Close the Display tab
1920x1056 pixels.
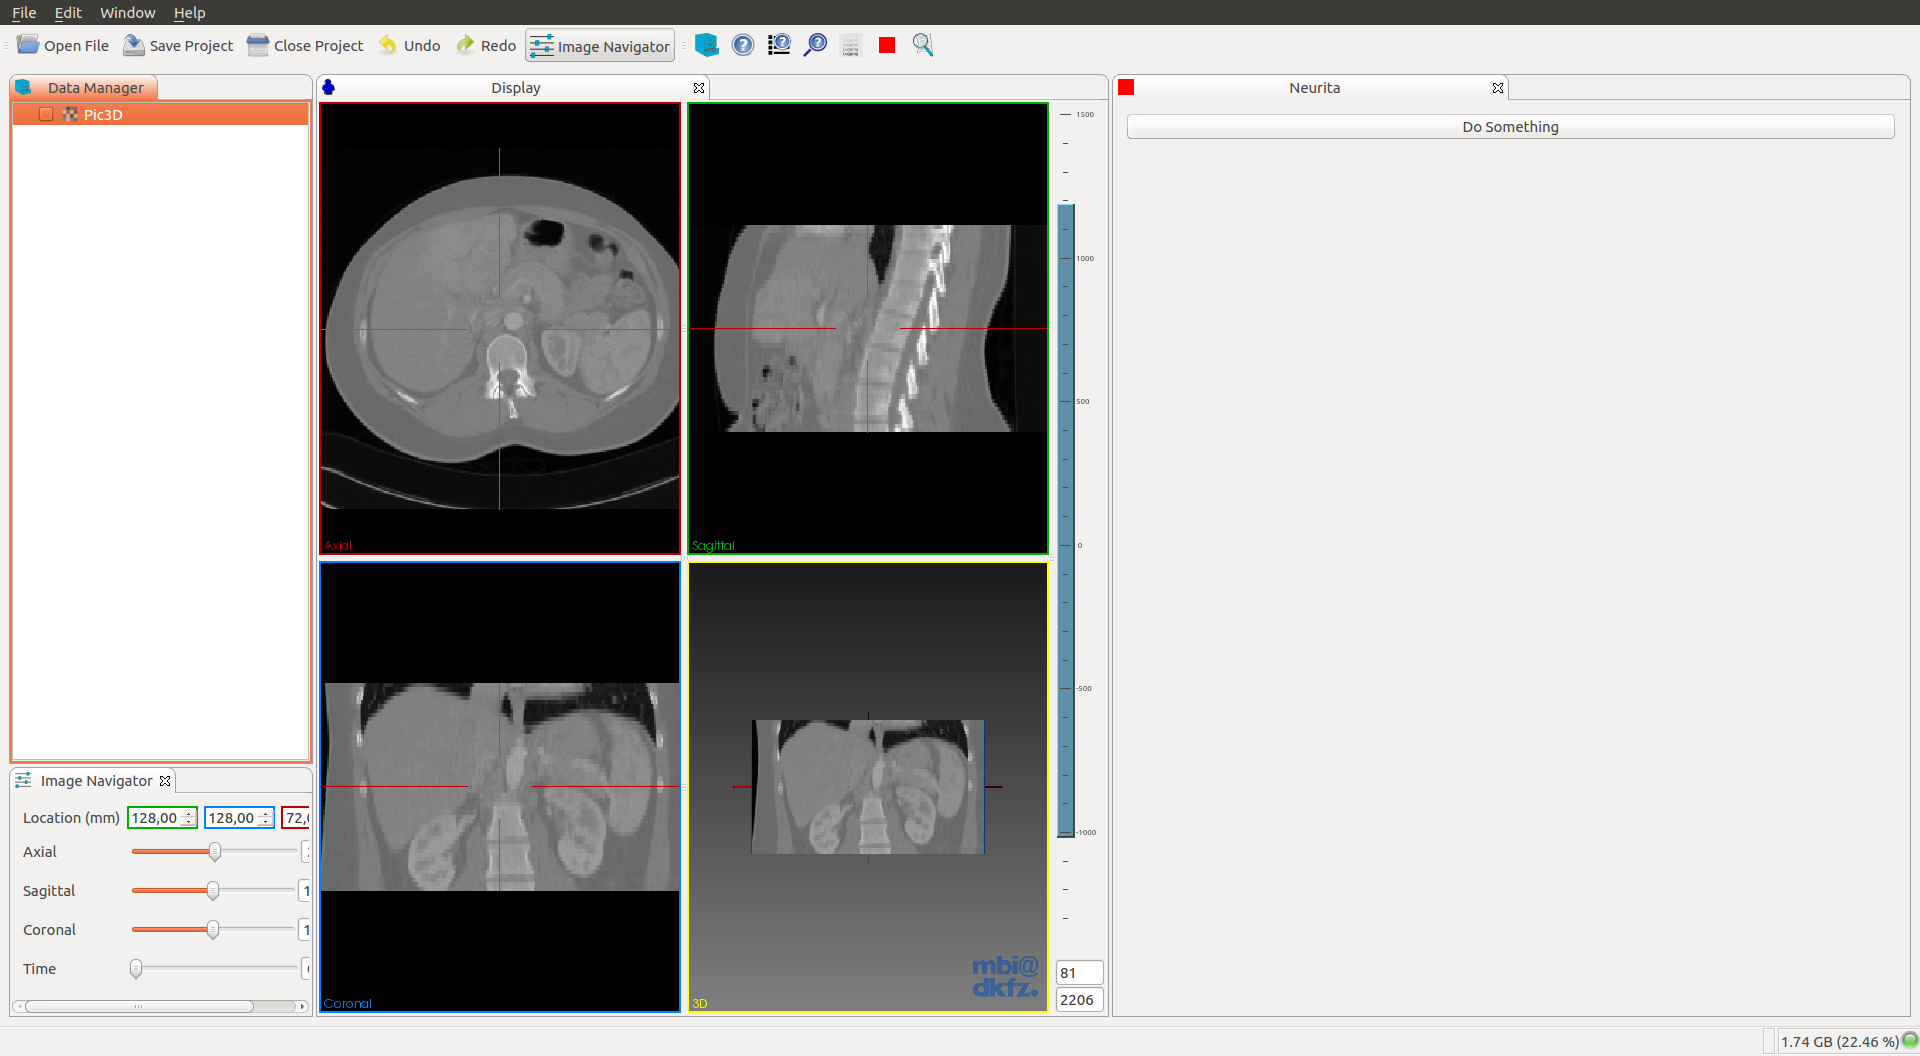(699, 88)
